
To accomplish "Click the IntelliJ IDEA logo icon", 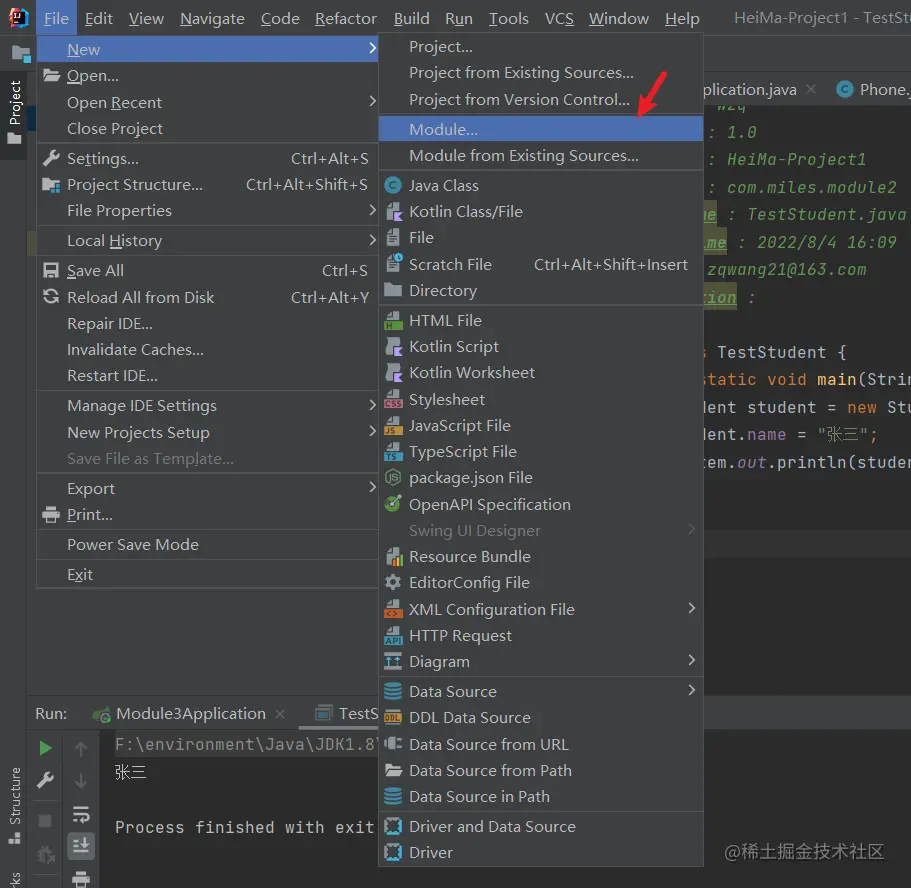I will pos(19,18).
